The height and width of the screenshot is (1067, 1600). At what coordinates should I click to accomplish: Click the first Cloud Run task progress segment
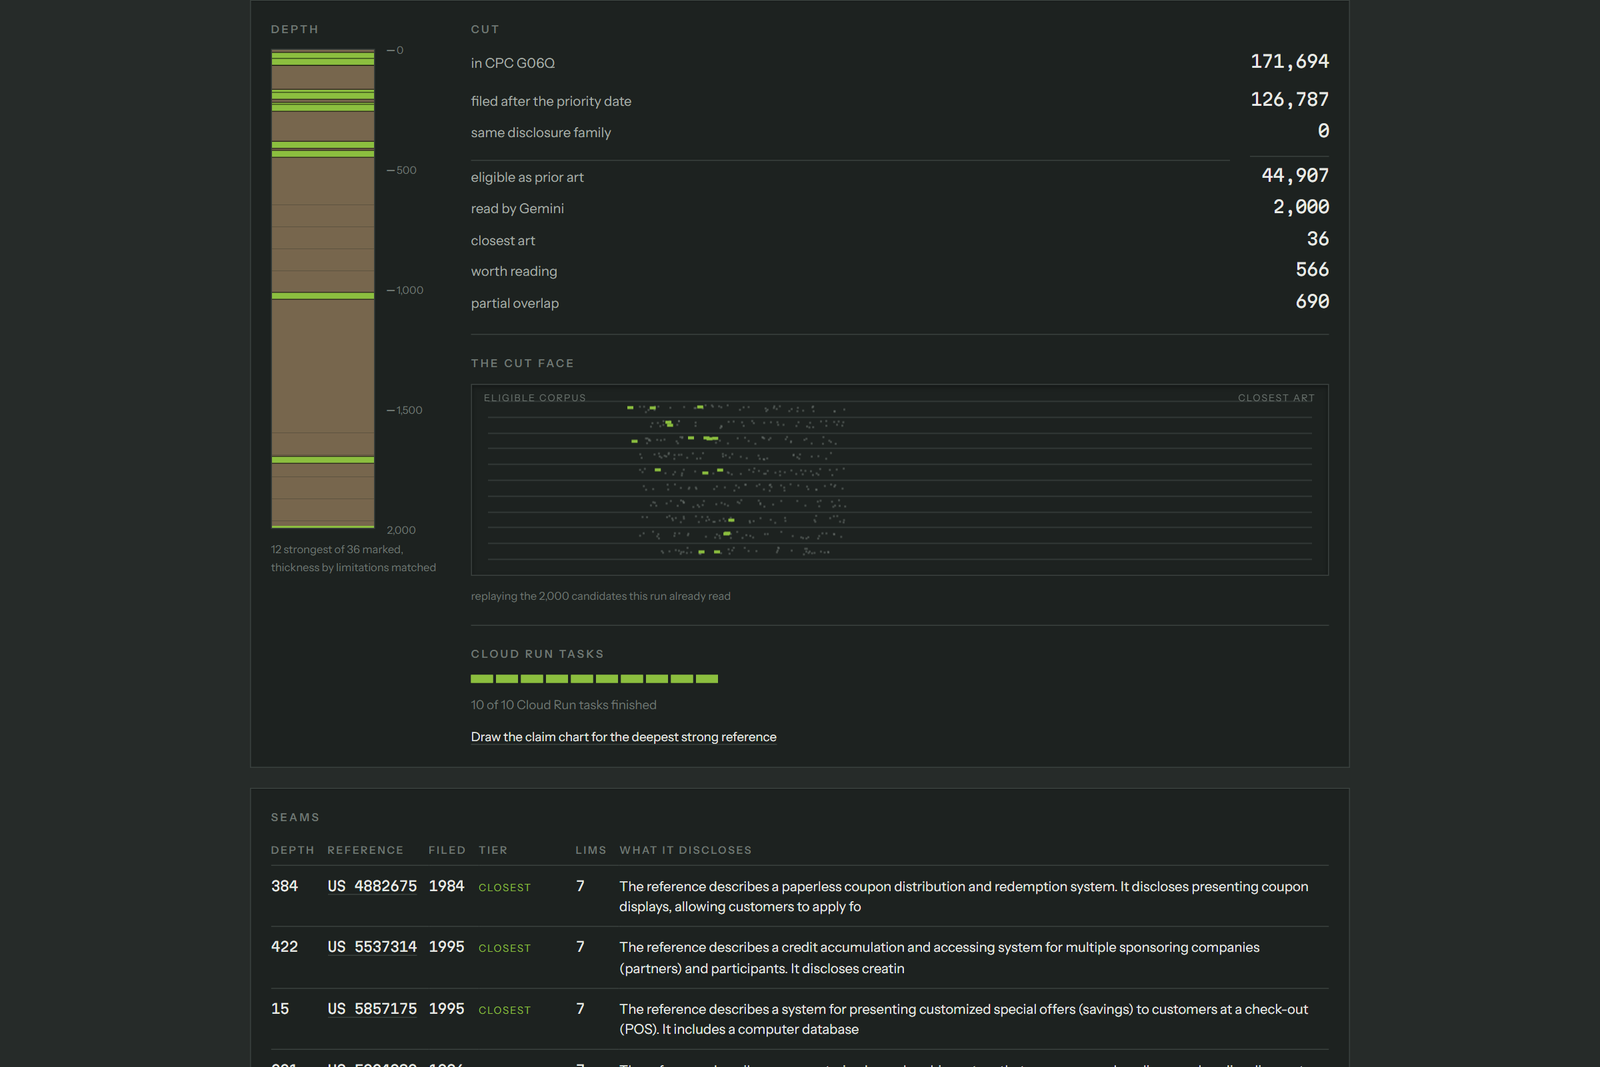tap(482, 679)
